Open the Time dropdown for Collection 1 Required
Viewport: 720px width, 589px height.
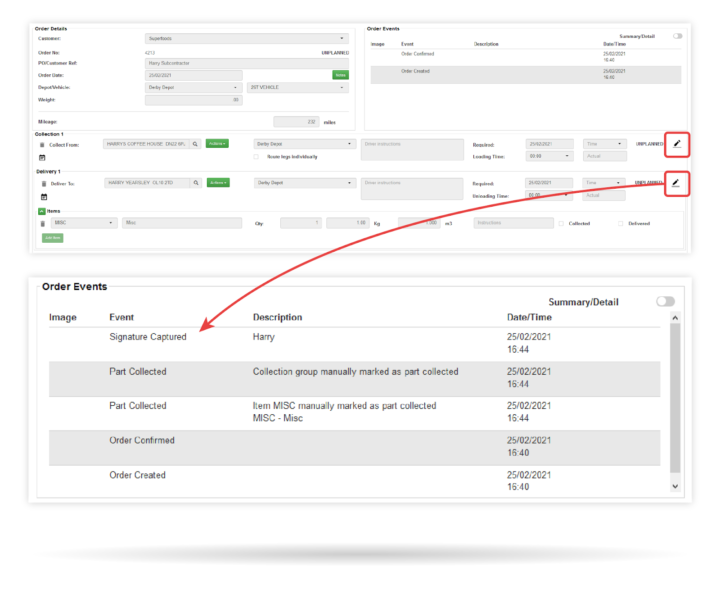604,144
